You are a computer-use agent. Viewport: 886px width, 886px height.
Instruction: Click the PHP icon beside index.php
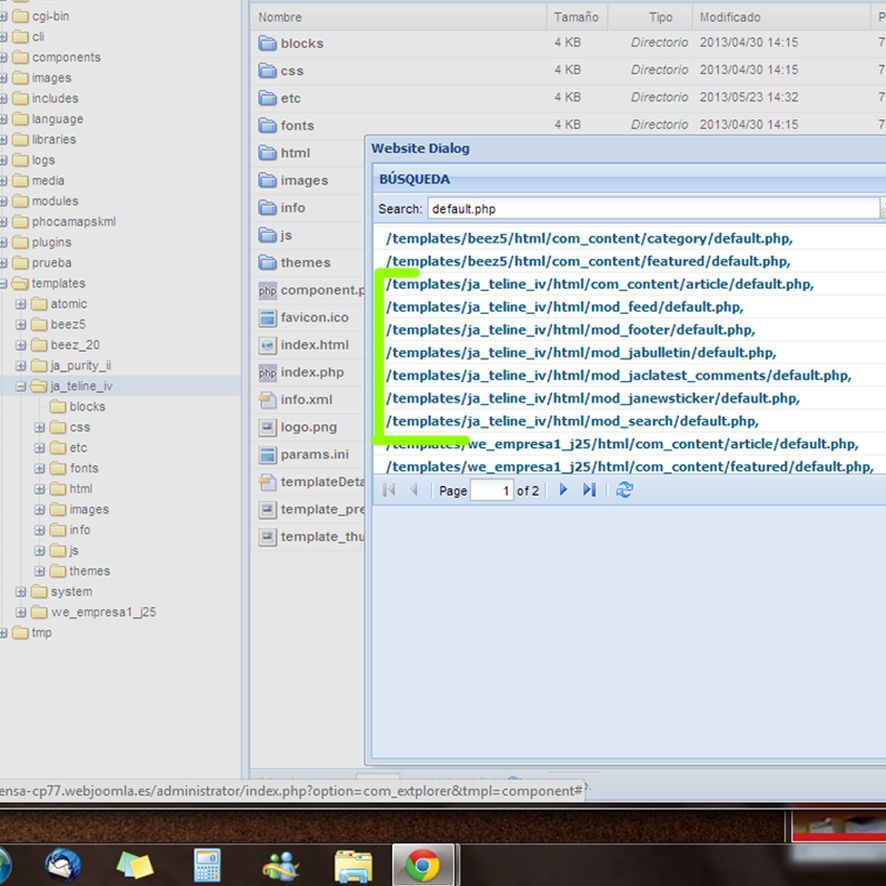tap(267, 372)
